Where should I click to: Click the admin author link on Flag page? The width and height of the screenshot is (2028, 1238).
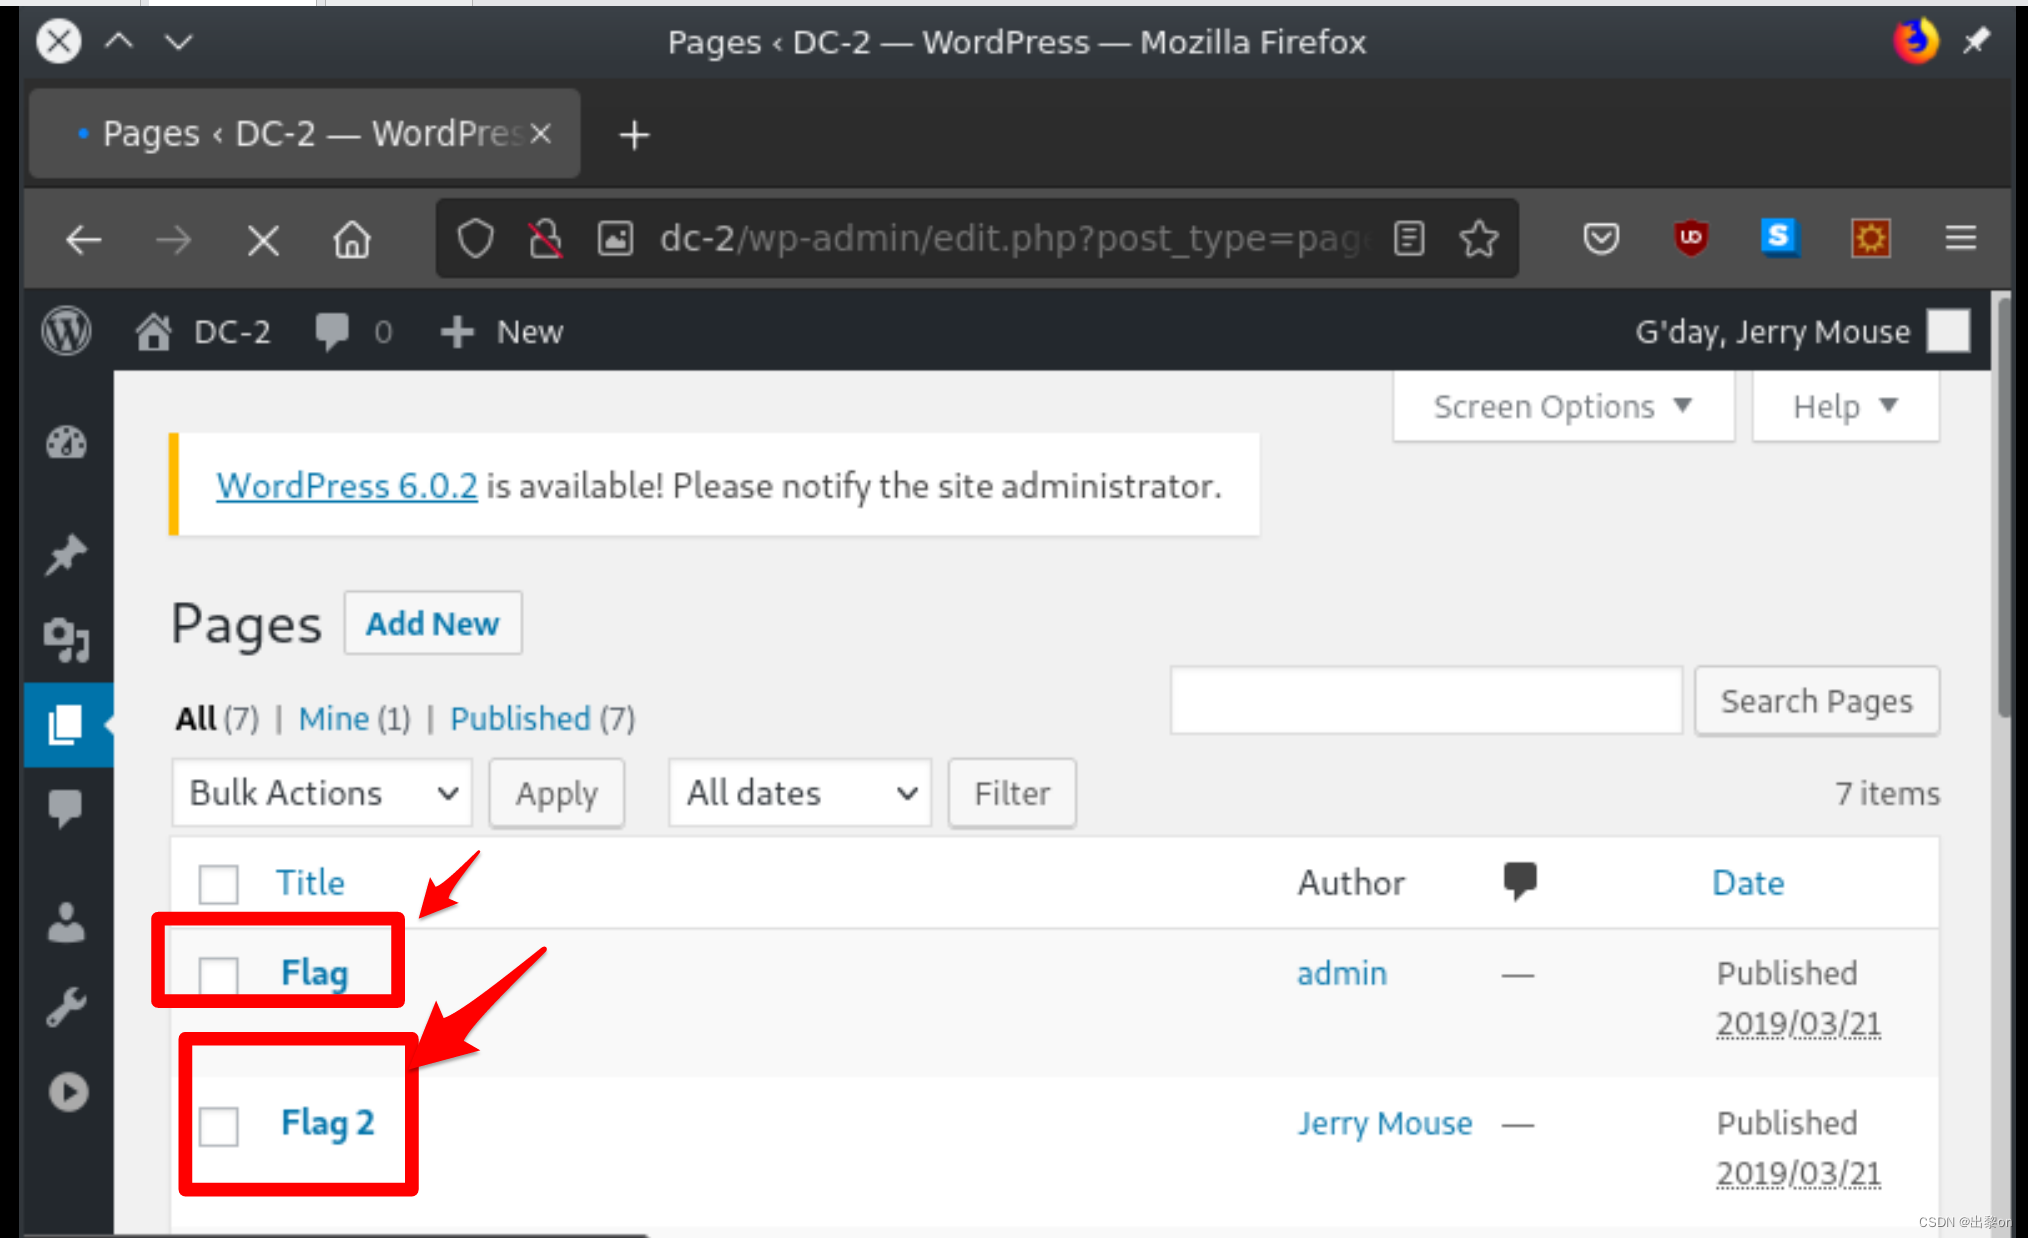[1338, 970]
